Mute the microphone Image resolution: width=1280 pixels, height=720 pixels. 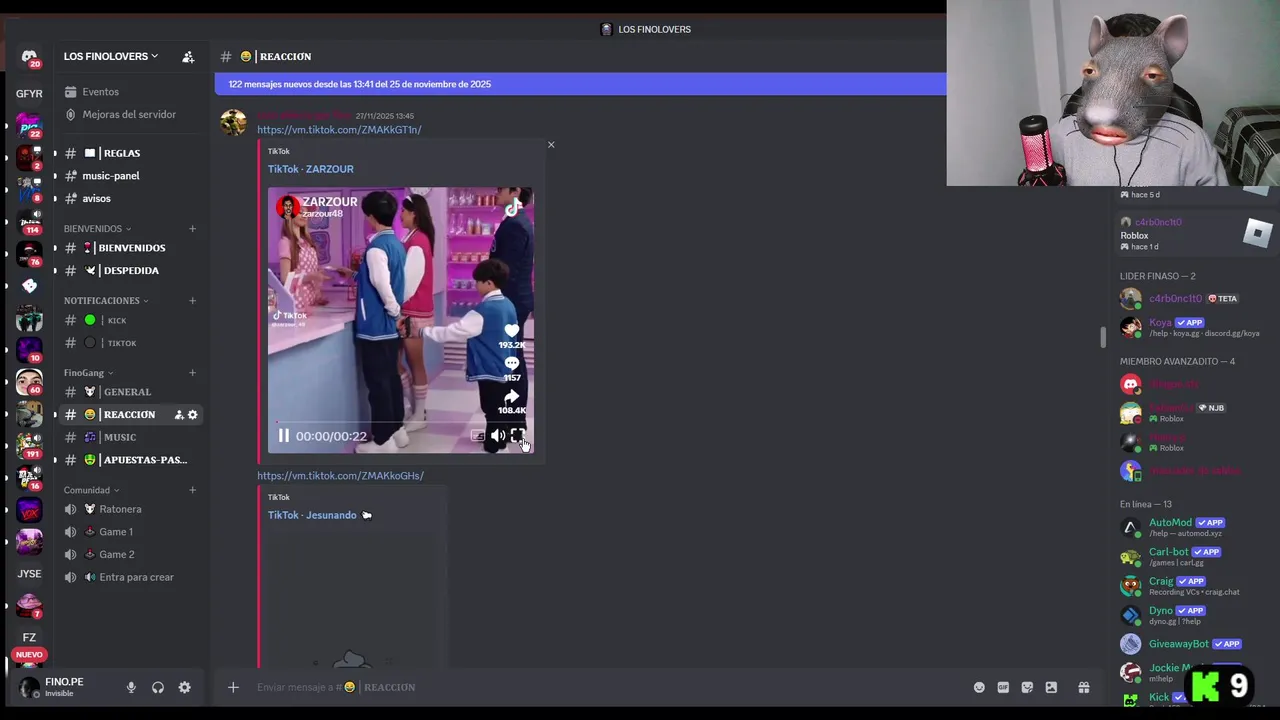pyautogui.click(x=131, y=688)
